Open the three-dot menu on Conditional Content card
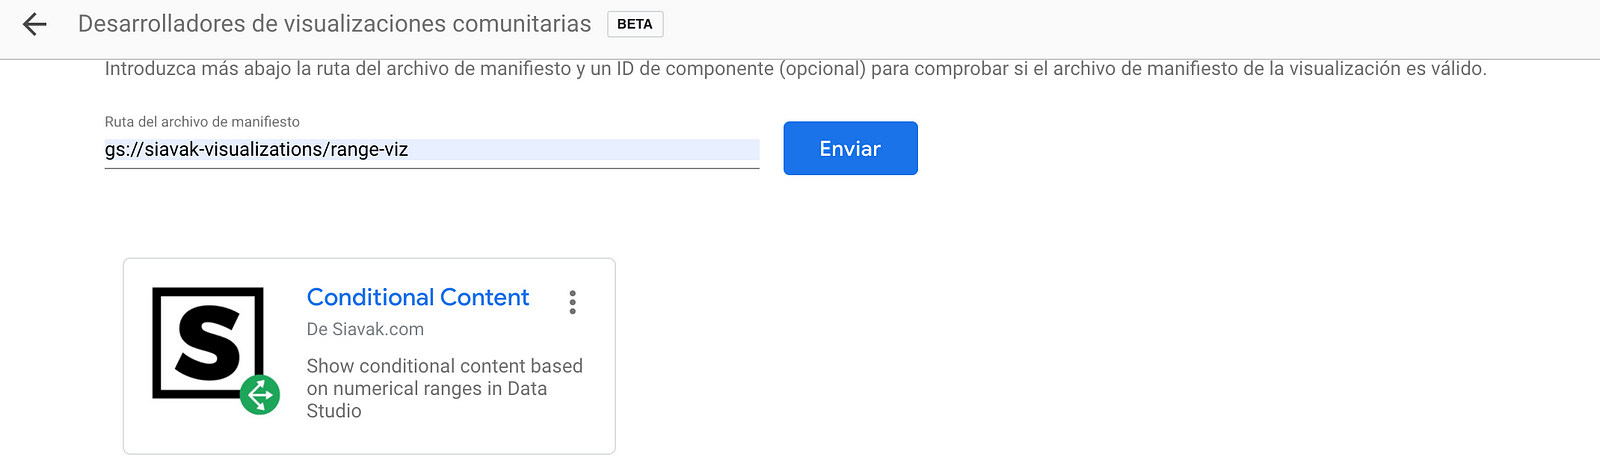 pos(572,303)
